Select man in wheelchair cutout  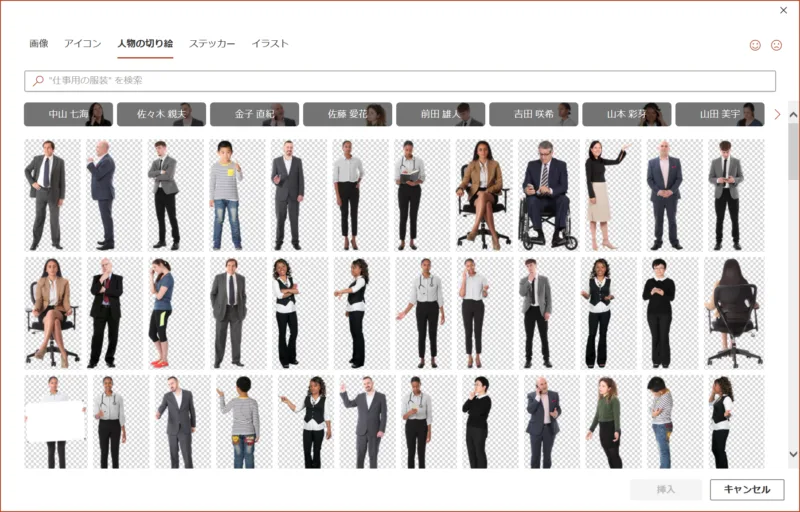coord(548,195)
